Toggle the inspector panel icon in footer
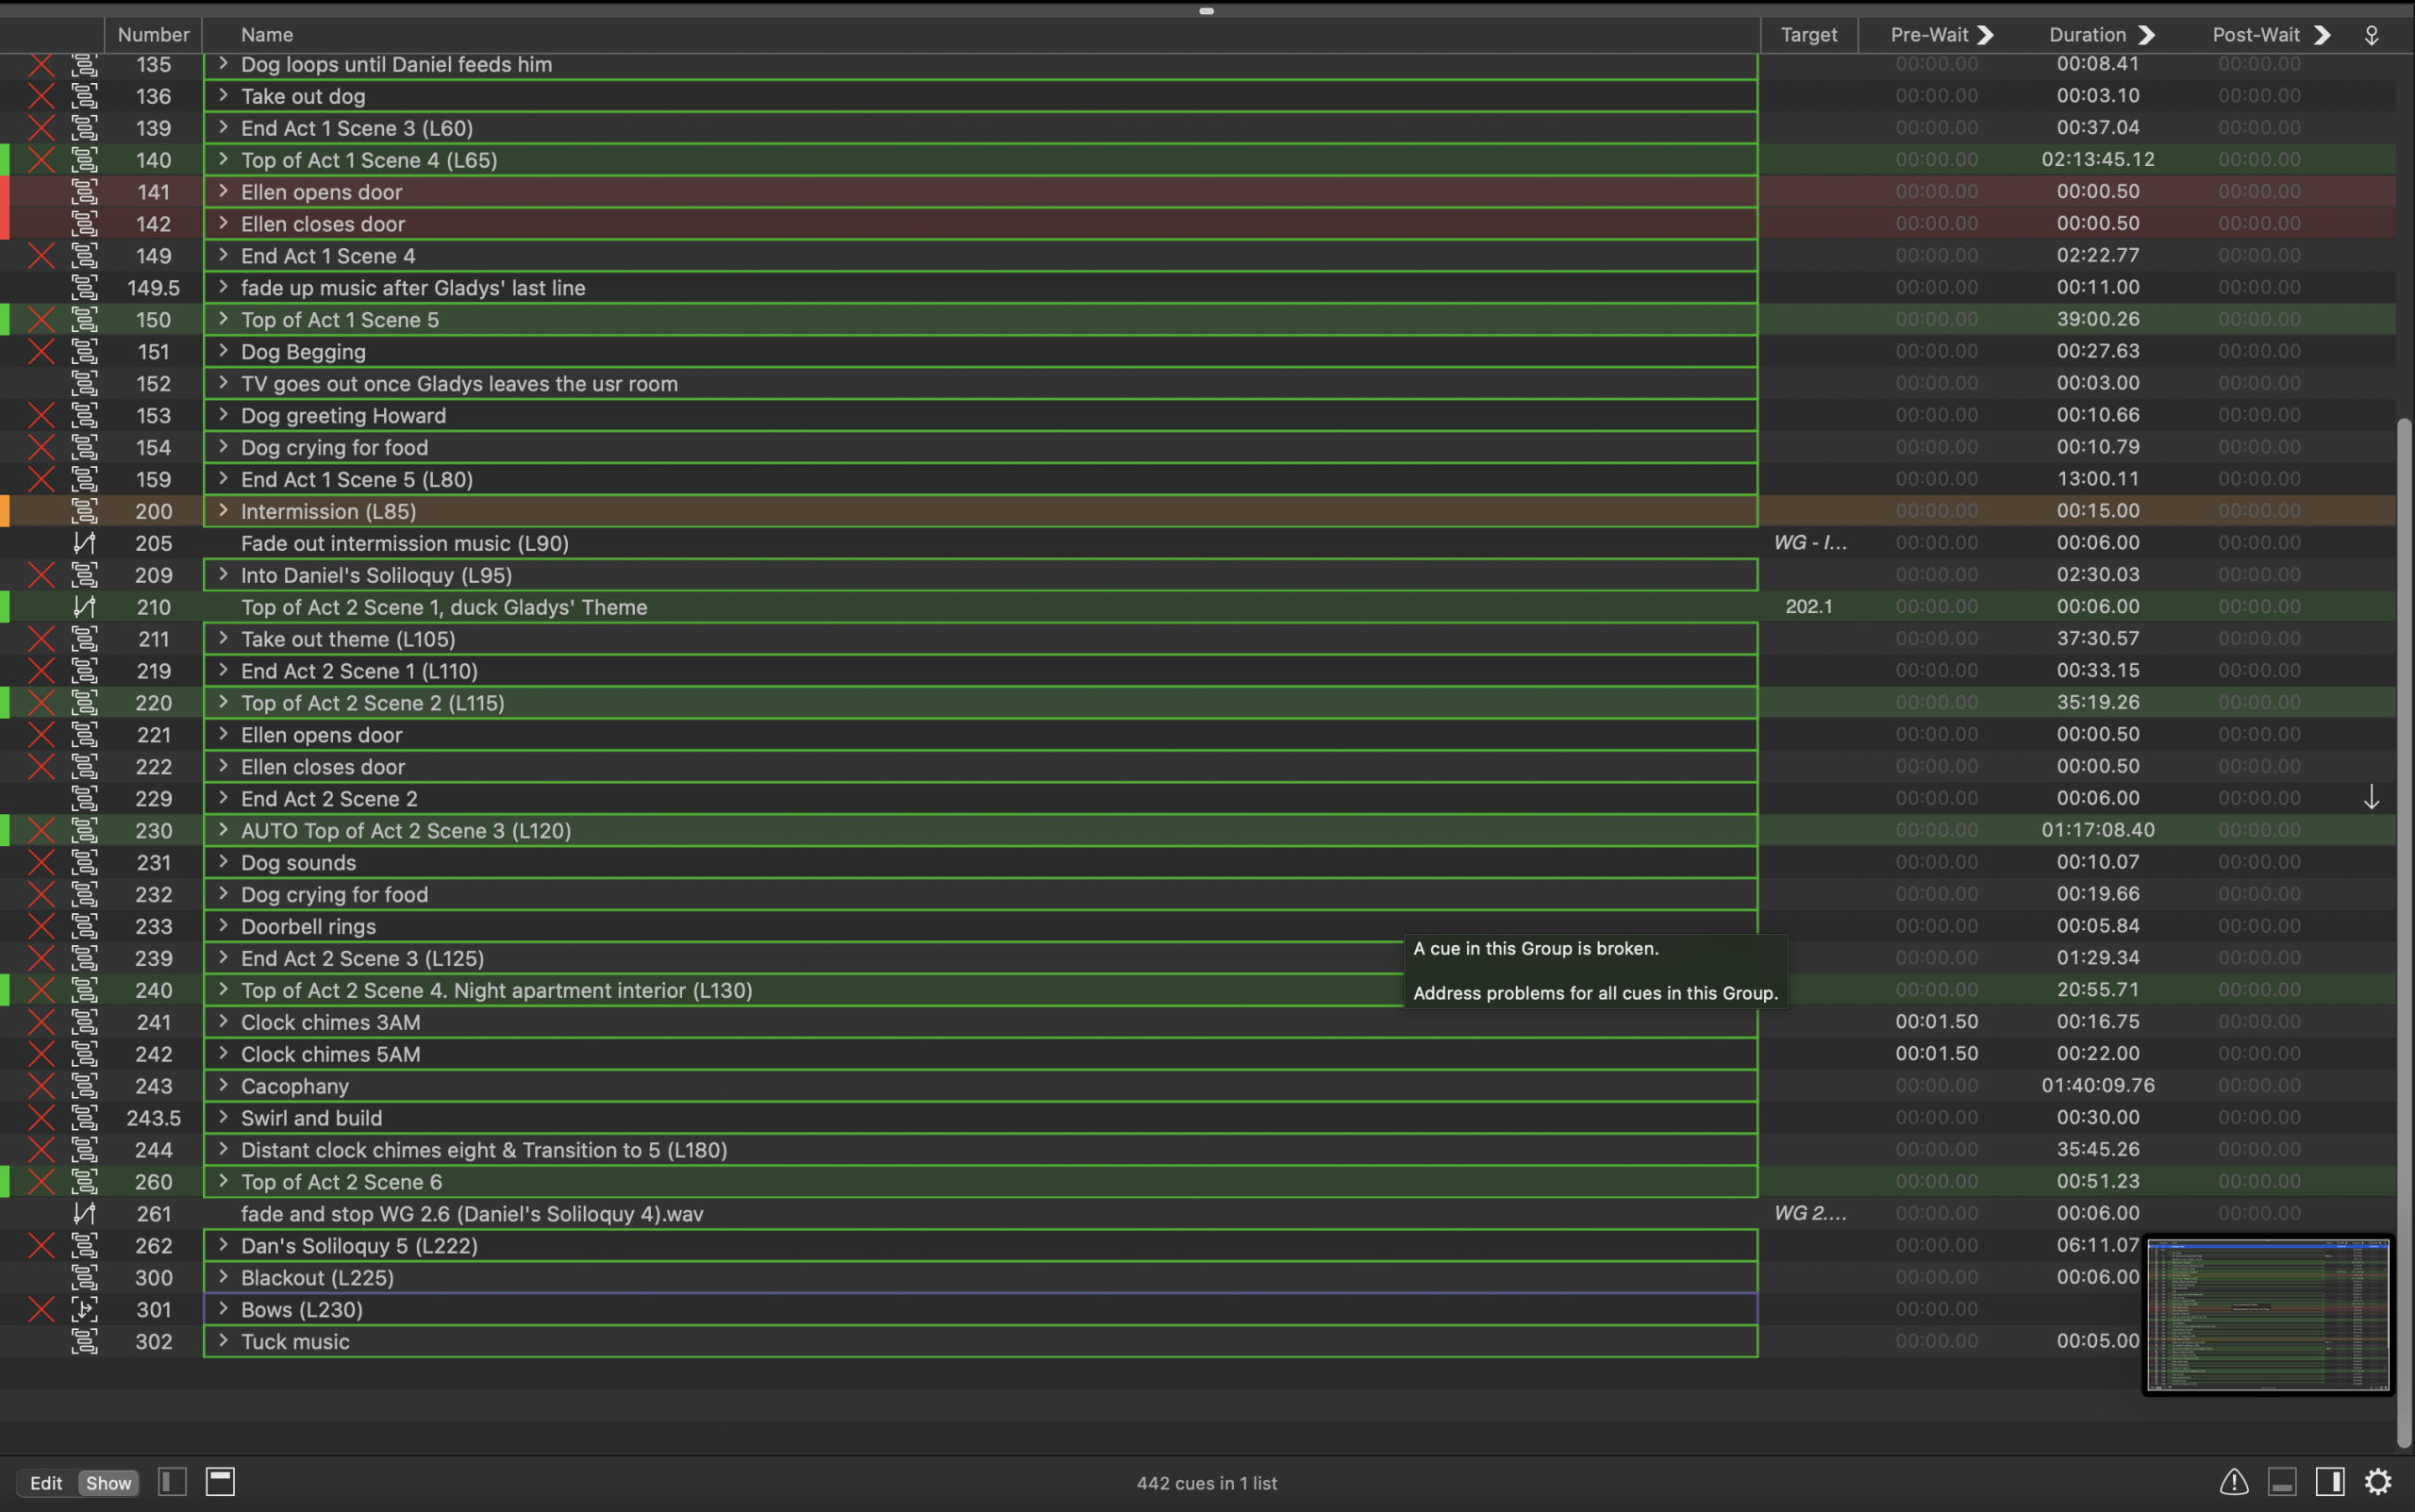The width and height of the screenshot is (2415, 1512). tap(2282, 1481)
